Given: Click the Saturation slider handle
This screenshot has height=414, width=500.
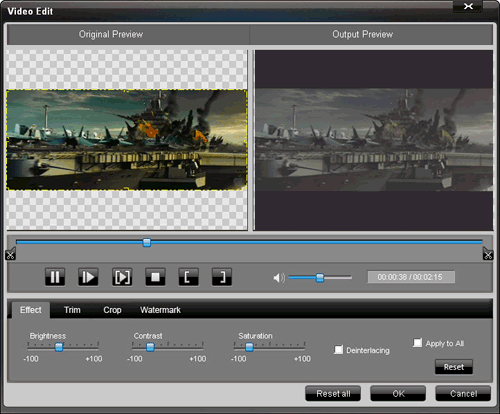Looking at the screenshot, I should (249, 347).
